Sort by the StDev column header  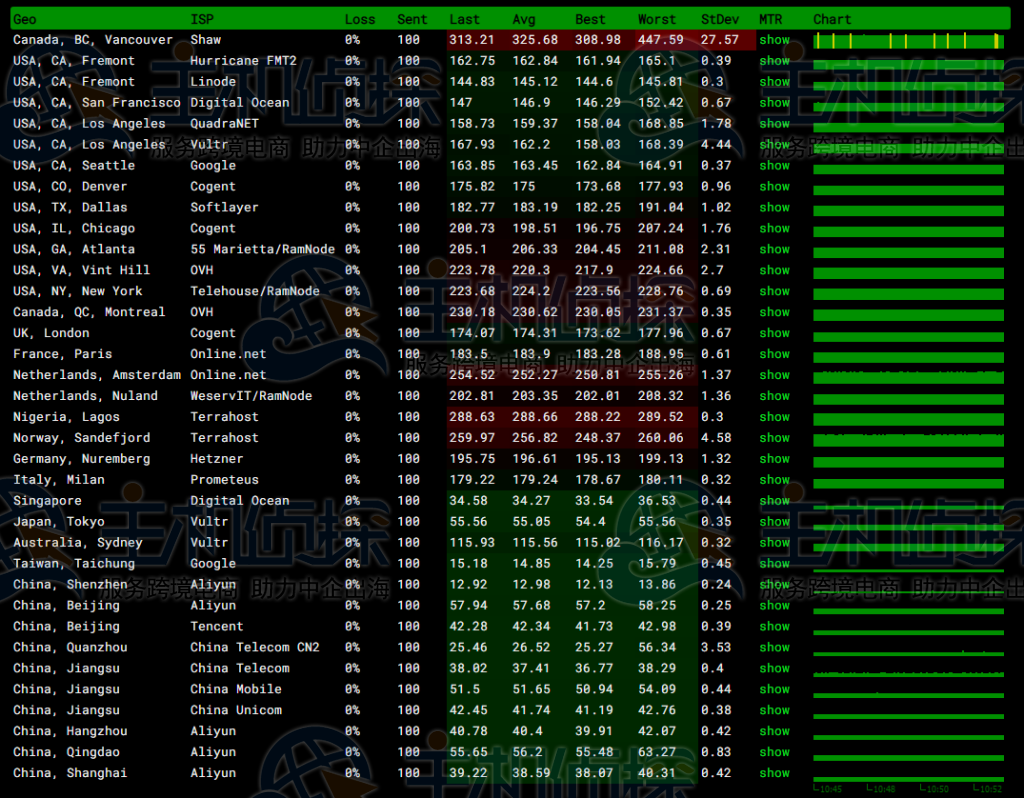(720, 20)
